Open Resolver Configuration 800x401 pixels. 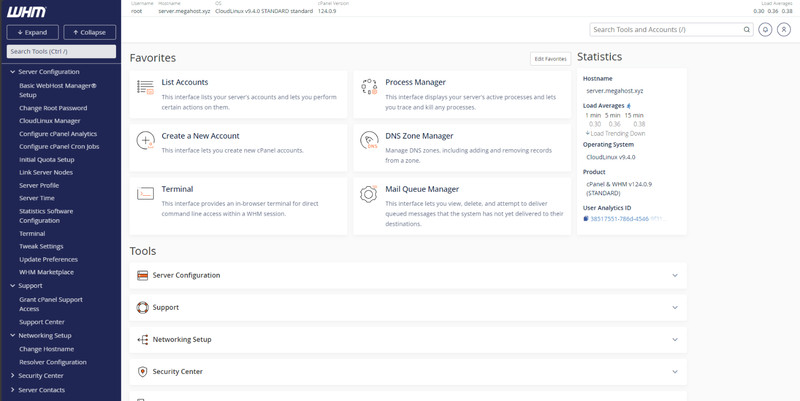(x=53, y=362)
